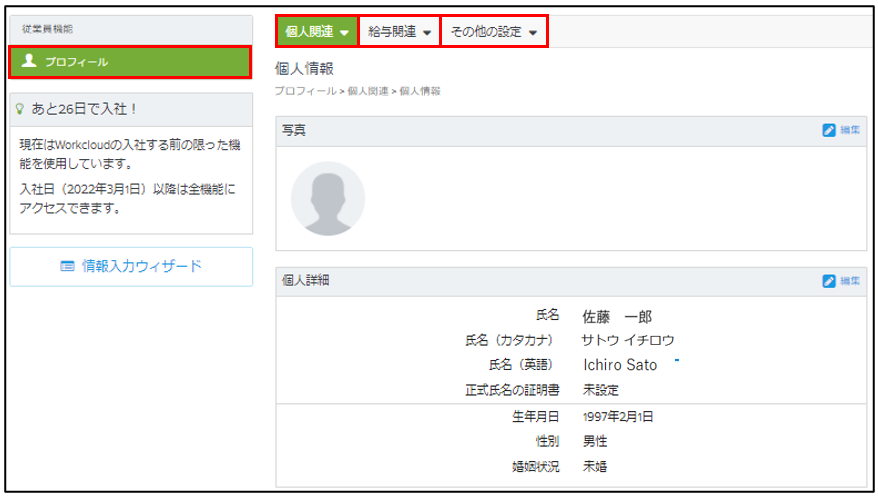Click the person icon beside プロフィール
Screen dimensions: 878x498
[29, 60]
